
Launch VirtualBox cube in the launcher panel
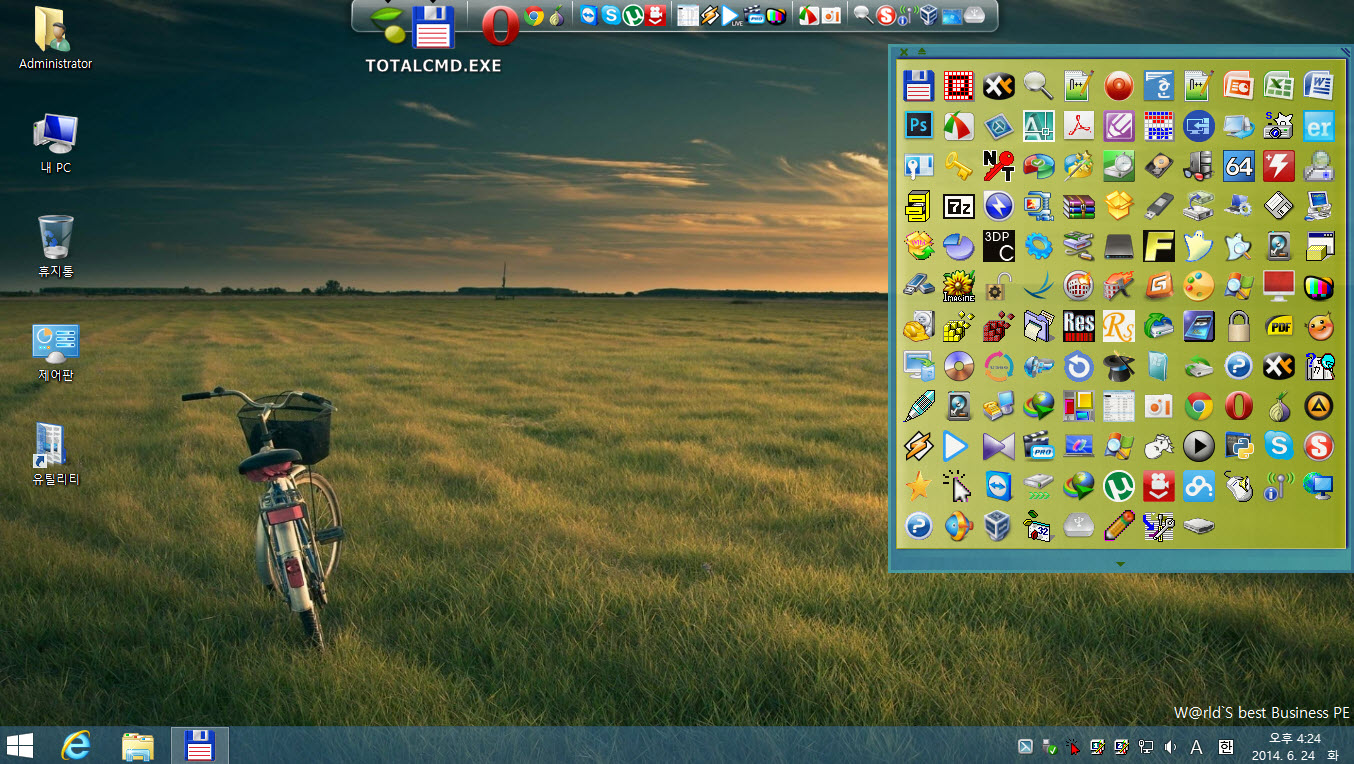tap(998, 526)
